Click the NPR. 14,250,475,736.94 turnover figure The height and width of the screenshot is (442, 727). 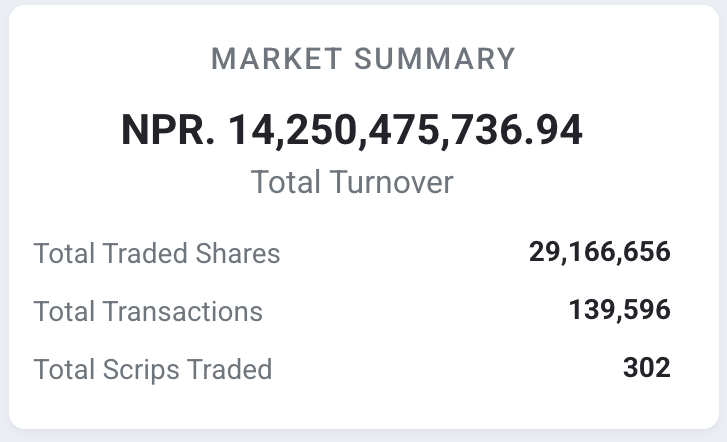point(351,130)
